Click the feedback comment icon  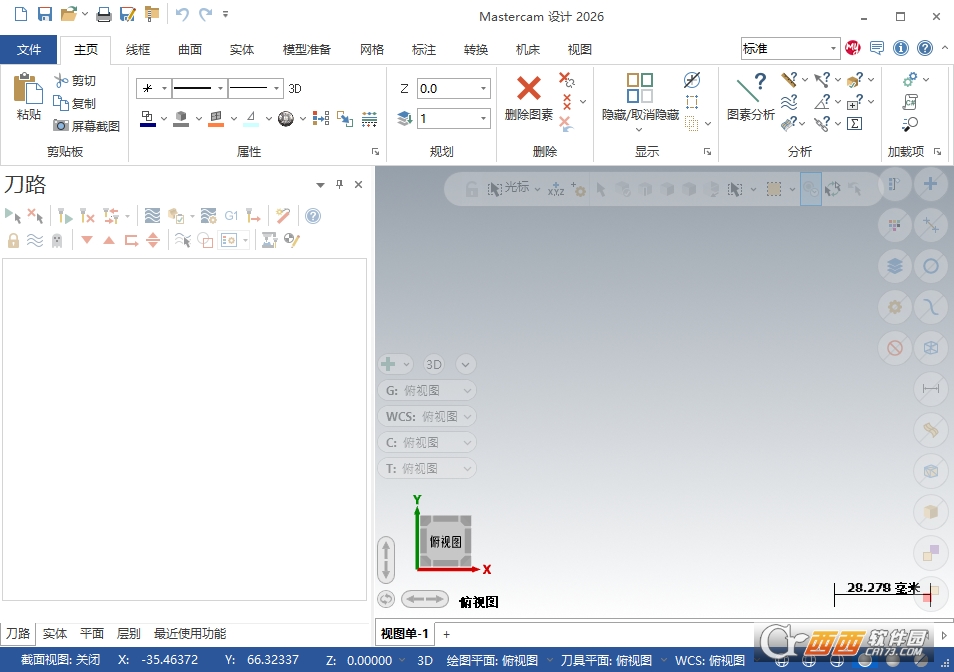tap(877, 48)
